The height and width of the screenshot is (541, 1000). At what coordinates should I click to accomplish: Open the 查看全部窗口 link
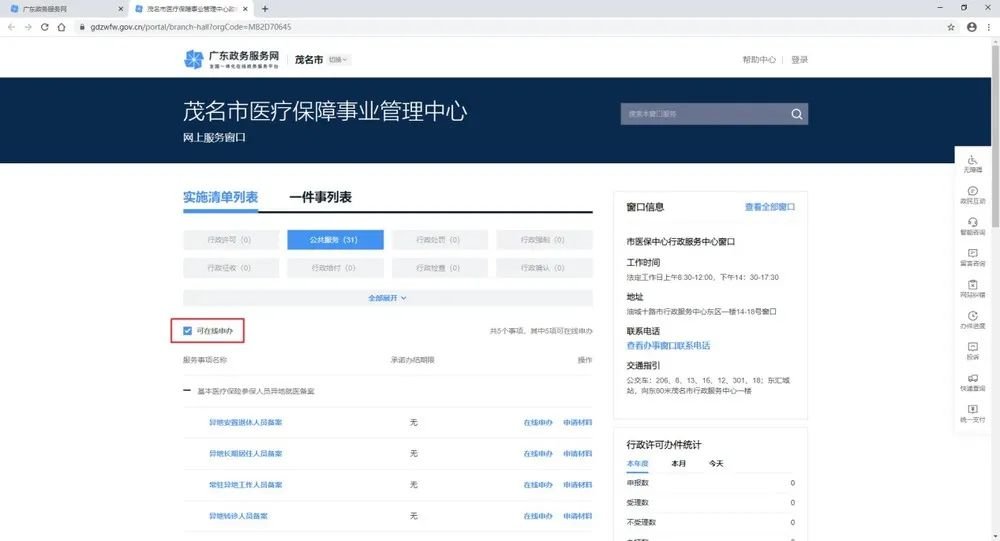point(769,207)
